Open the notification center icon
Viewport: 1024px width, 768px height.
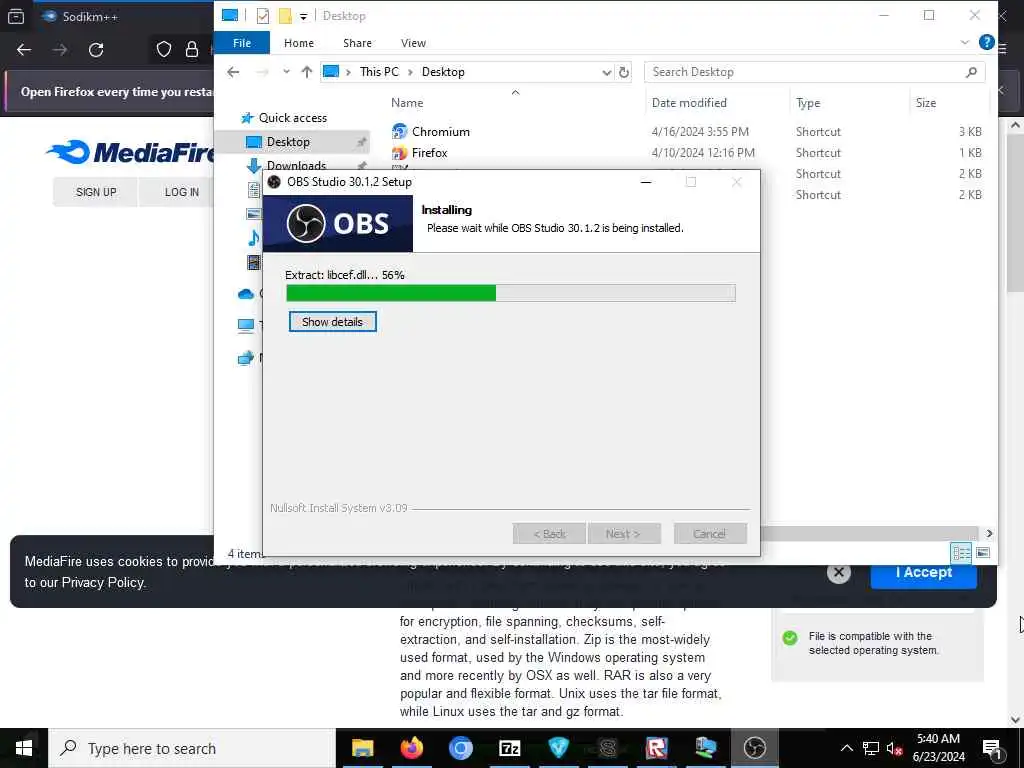(x=993, y=748)
